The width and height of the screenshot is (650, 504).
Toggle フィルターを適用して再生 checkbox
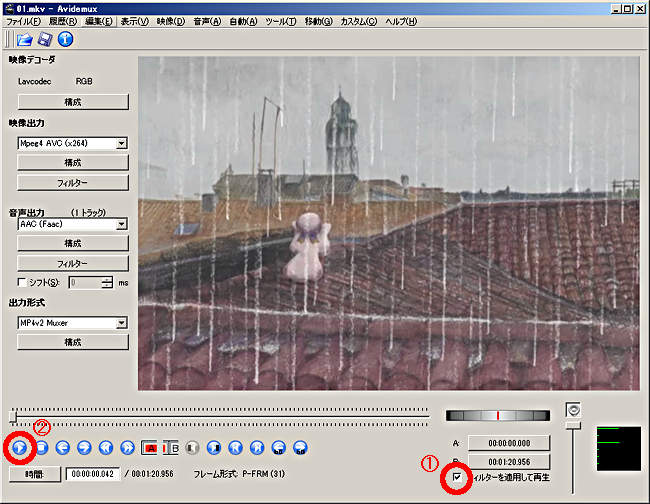[457, 477]
